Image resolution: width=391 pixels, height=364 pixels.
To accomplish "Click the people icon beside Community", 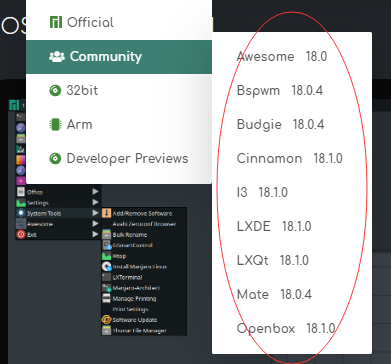I will coord(57,57).
